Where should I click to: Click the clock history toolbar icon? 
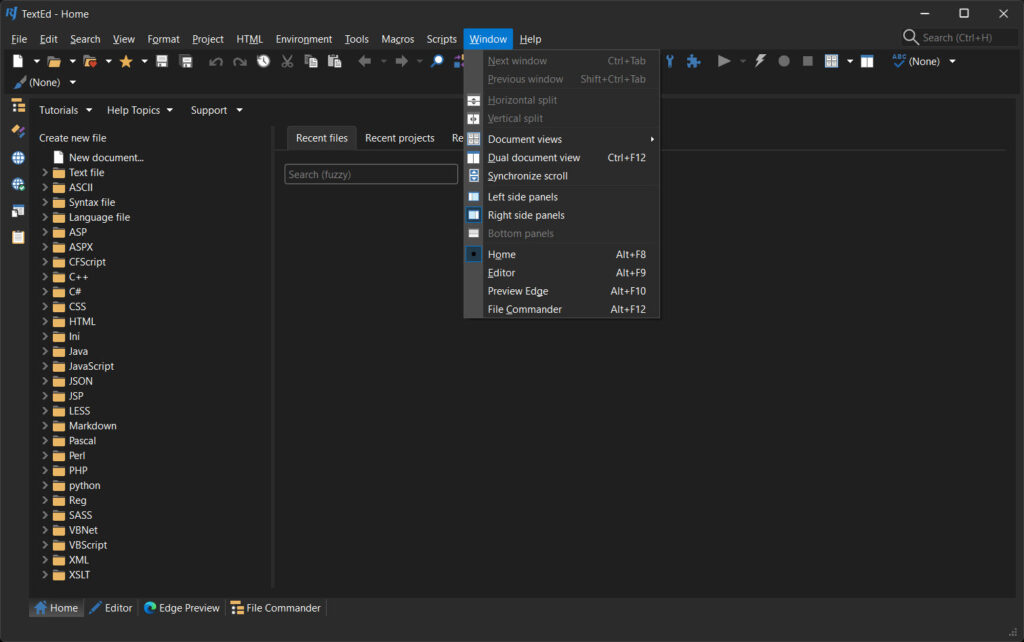pyautogui.click(x=263, y=61)
